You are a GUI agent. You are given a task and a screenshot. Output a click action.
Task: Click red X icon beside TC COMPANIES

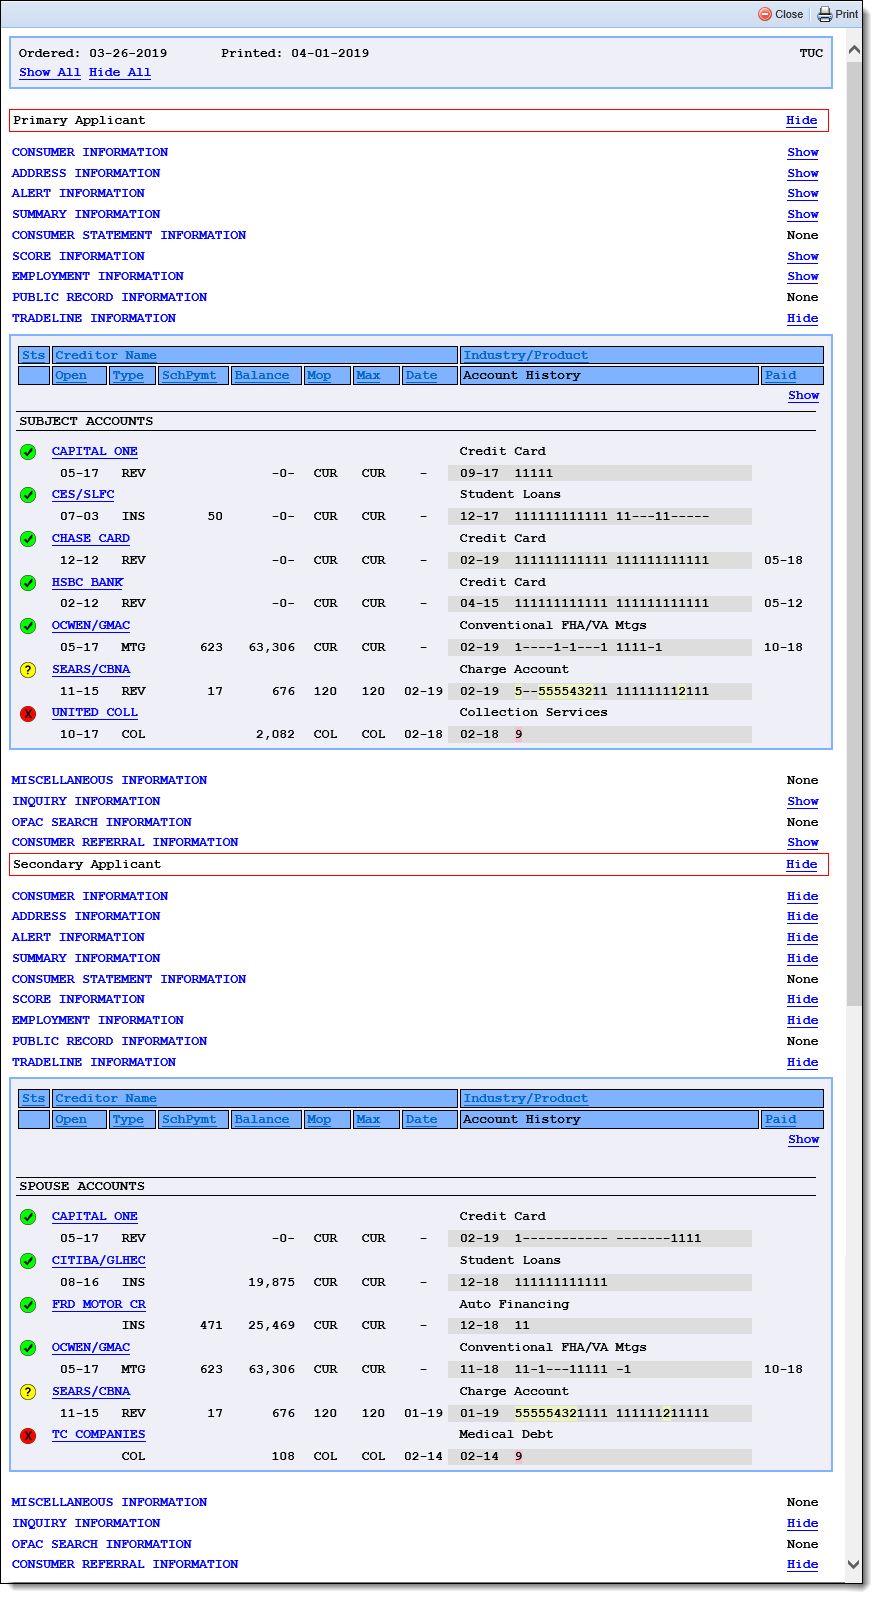point(28,1435)
